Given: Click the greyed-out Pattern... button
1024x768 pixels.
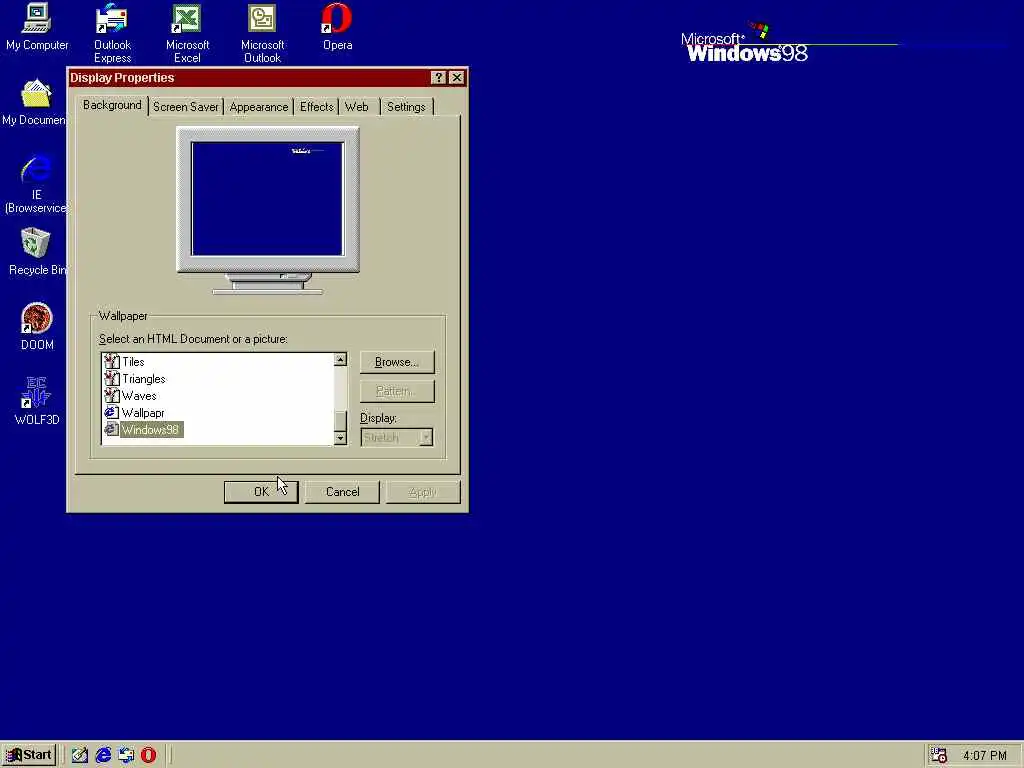Looking at the screenshot, I should click(x=397, y=391).
